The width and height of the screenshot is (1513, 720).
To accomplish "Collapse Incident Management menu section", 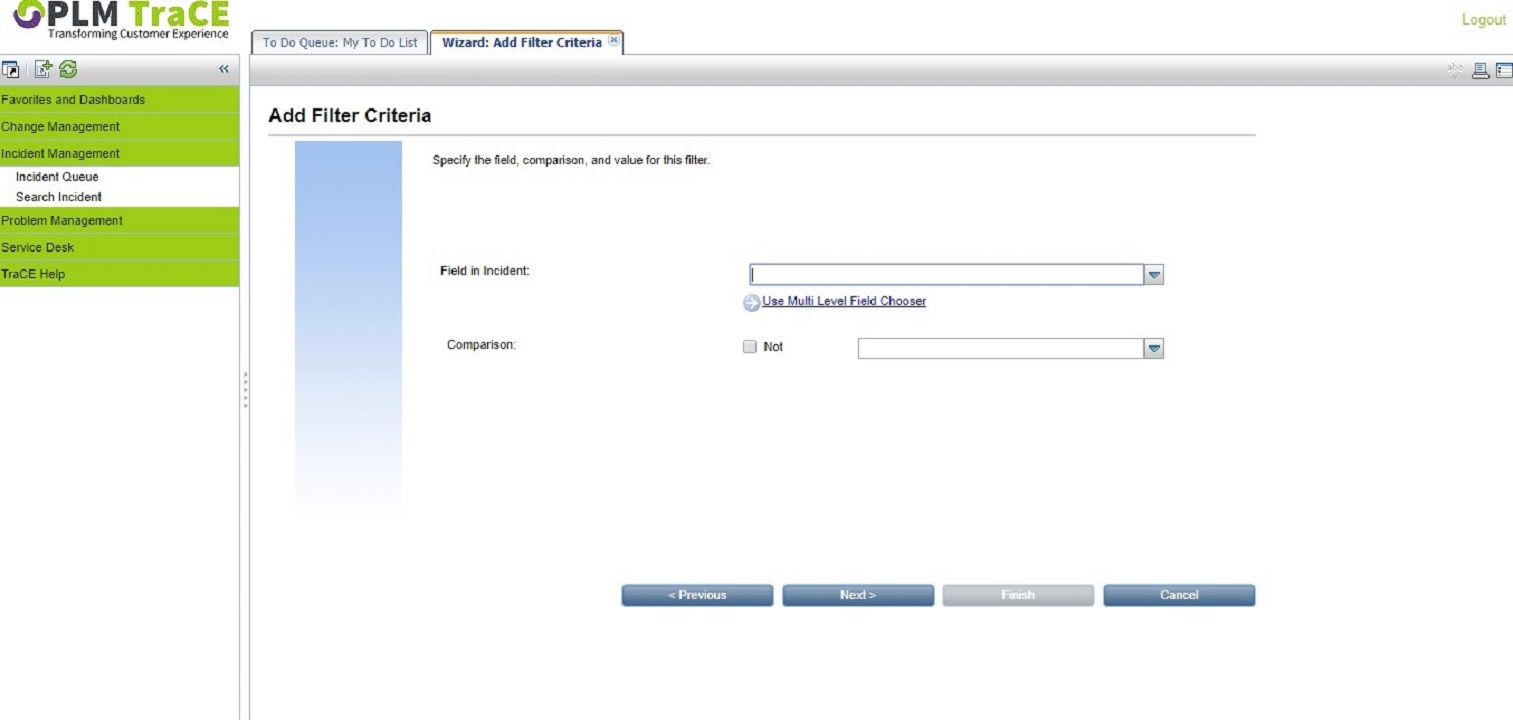I will [x=120, y=154].
